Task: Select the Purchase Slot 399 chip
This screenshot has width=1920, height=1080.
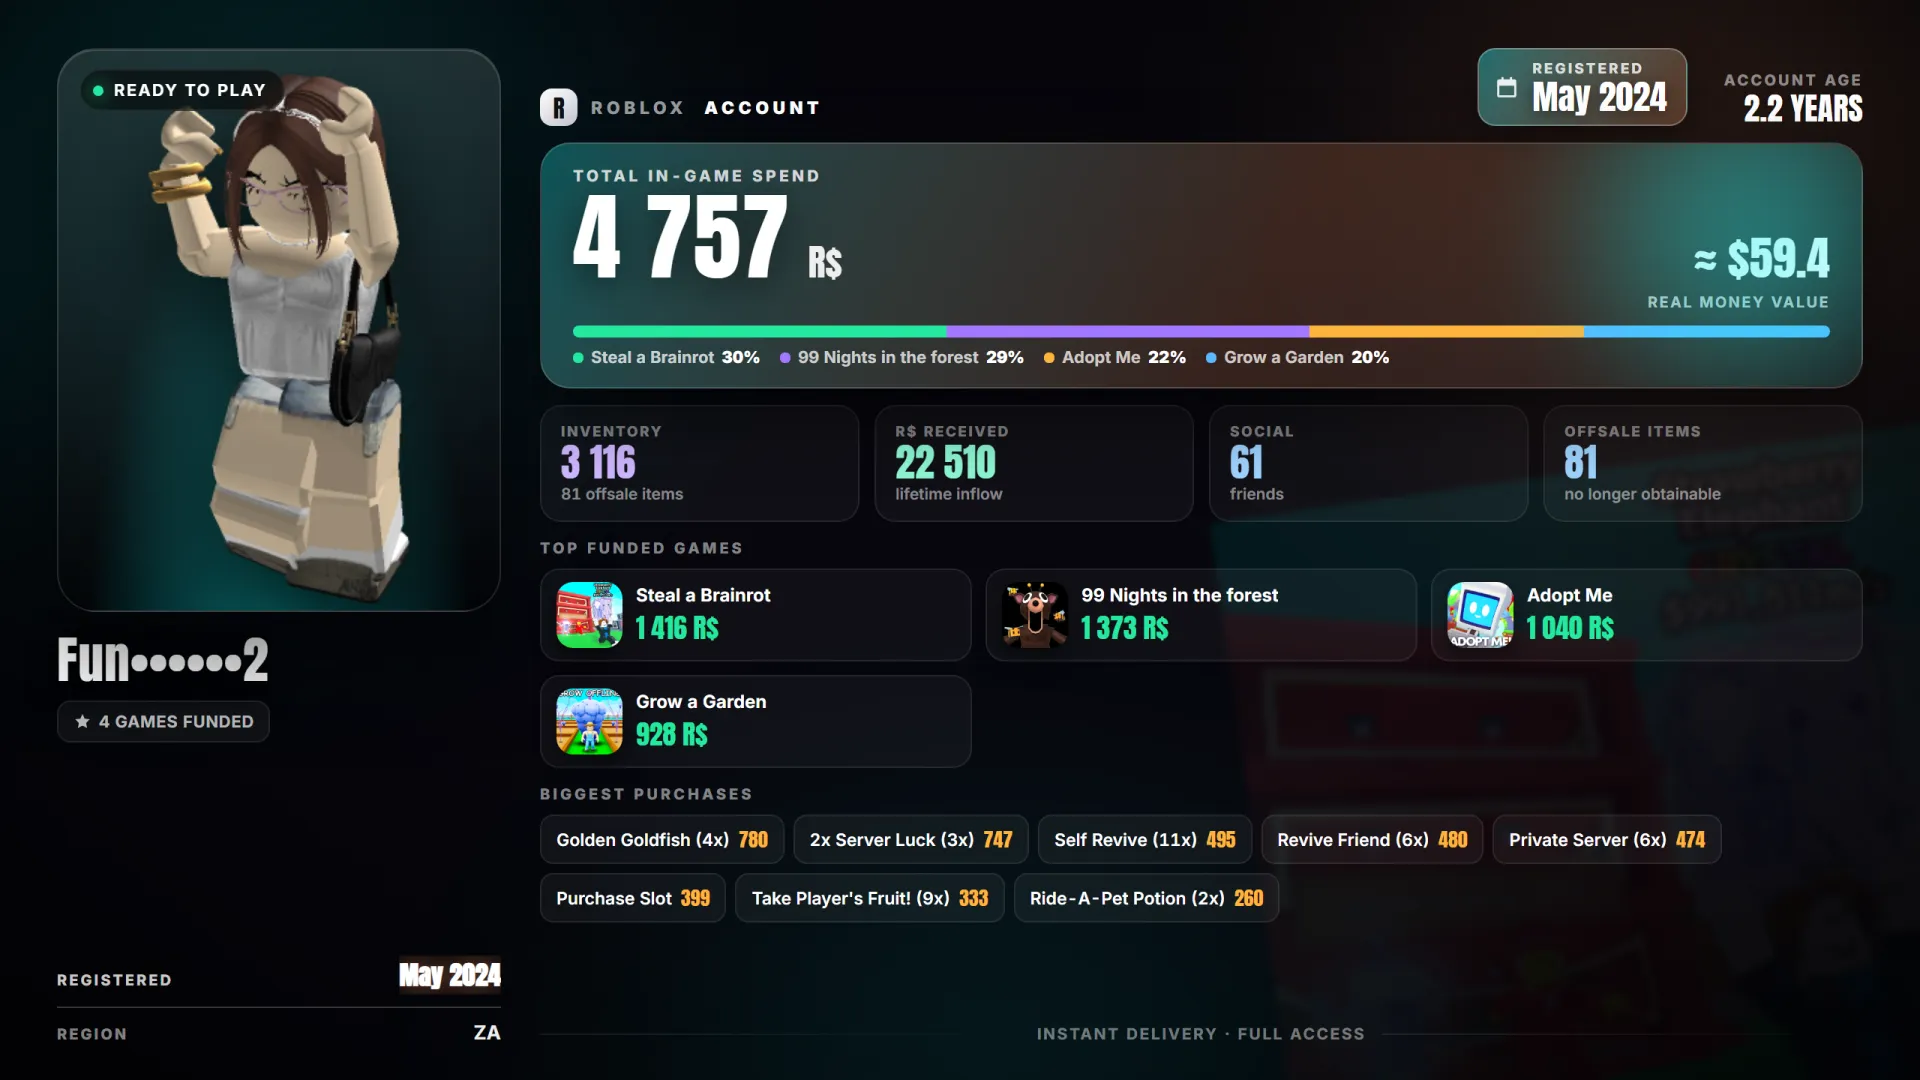Action: [633, 898]
